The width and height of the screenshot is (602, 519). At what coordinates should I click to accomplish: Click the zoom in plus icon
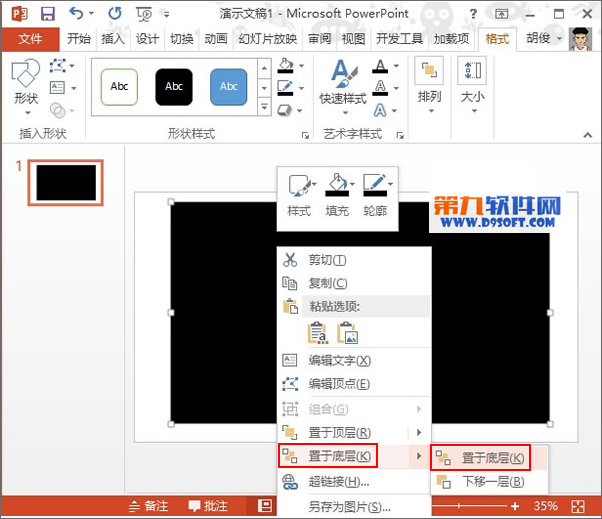point(515,506)
